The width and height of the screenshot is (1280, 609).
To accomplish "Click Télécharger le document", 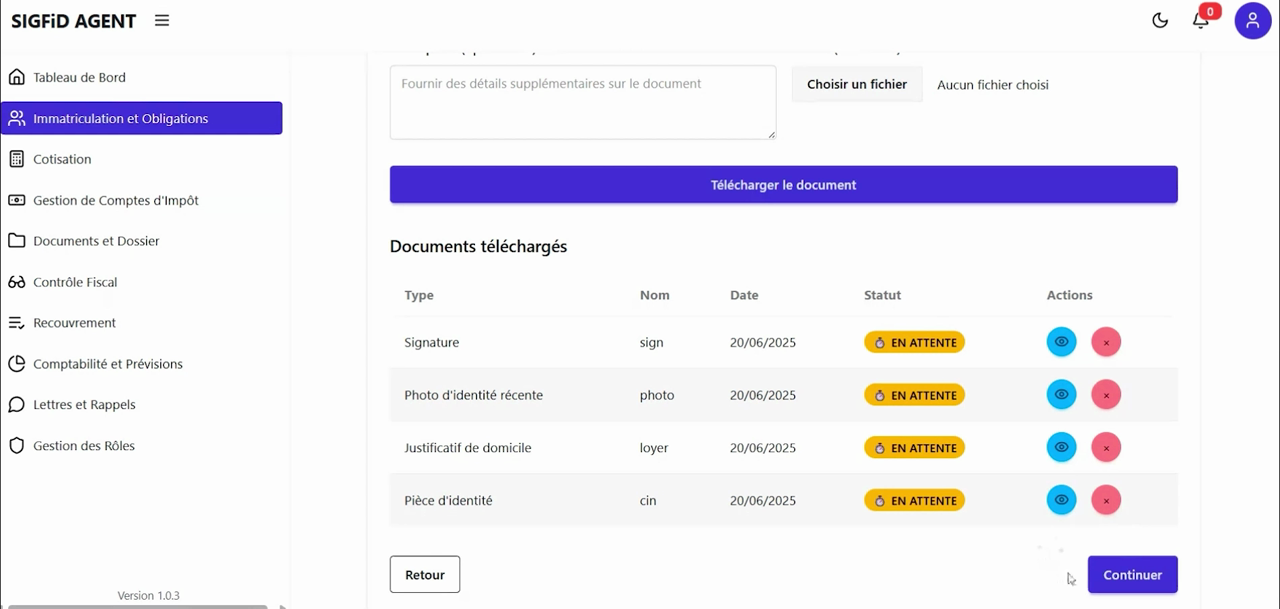I will 783,184.
